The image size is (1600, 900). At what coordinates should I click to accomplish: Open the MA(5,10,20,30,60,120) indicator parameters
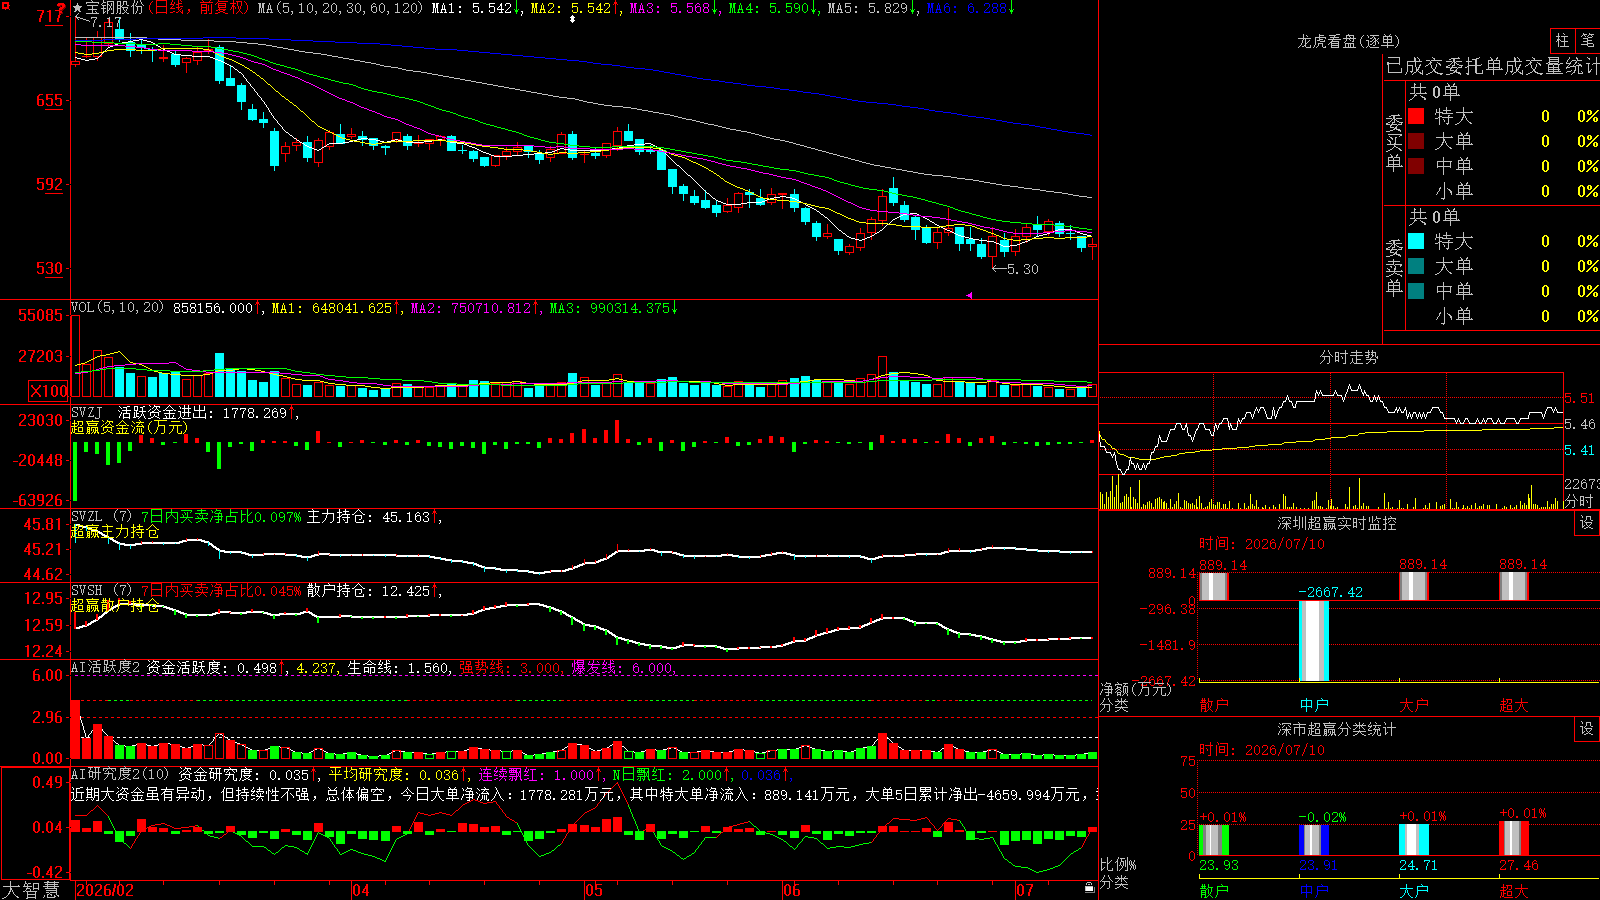[340, 8]
